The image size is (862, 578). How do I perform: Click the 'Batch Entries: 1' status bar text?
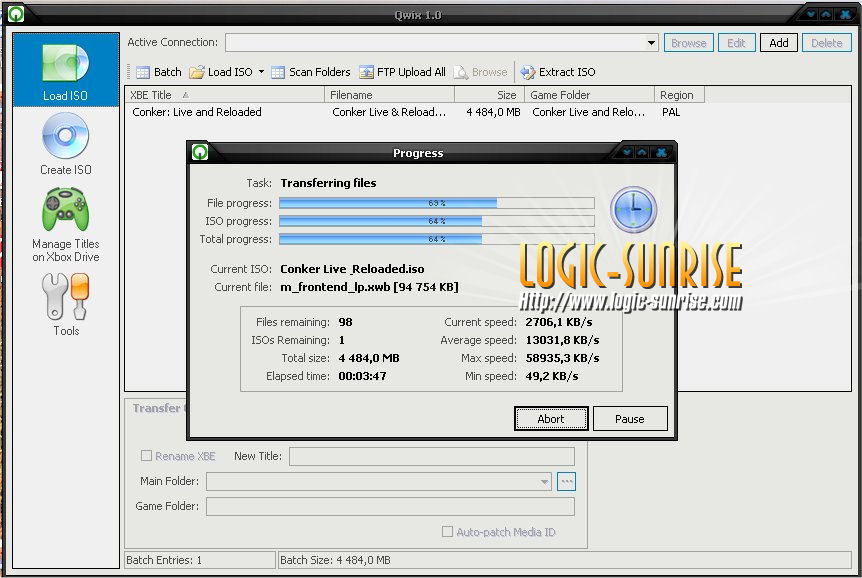click(x=164, y=560)
